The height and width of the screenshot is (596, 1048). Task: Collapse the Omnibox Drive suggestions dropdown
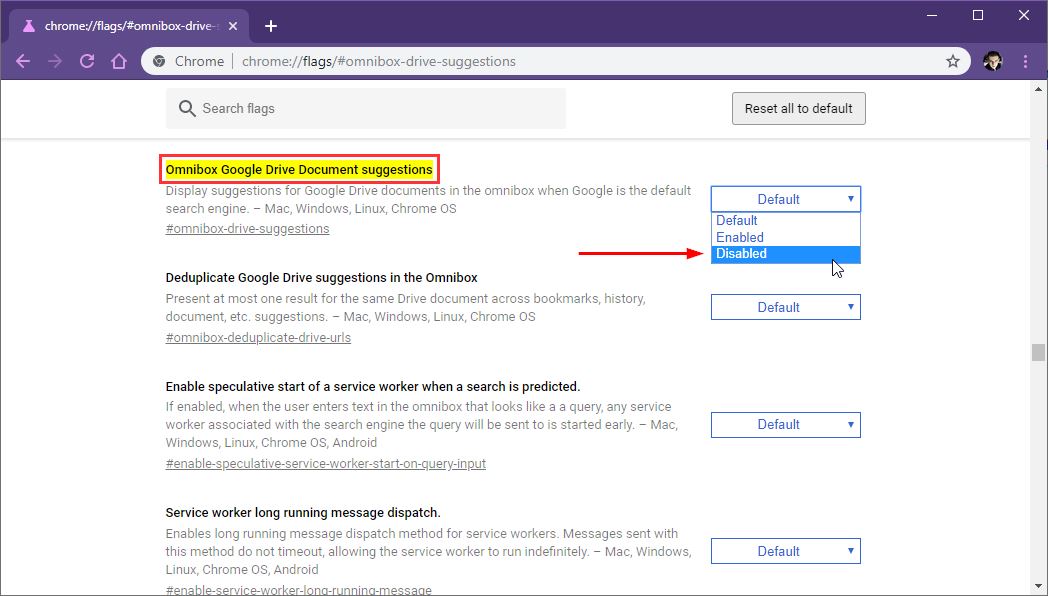786,199
